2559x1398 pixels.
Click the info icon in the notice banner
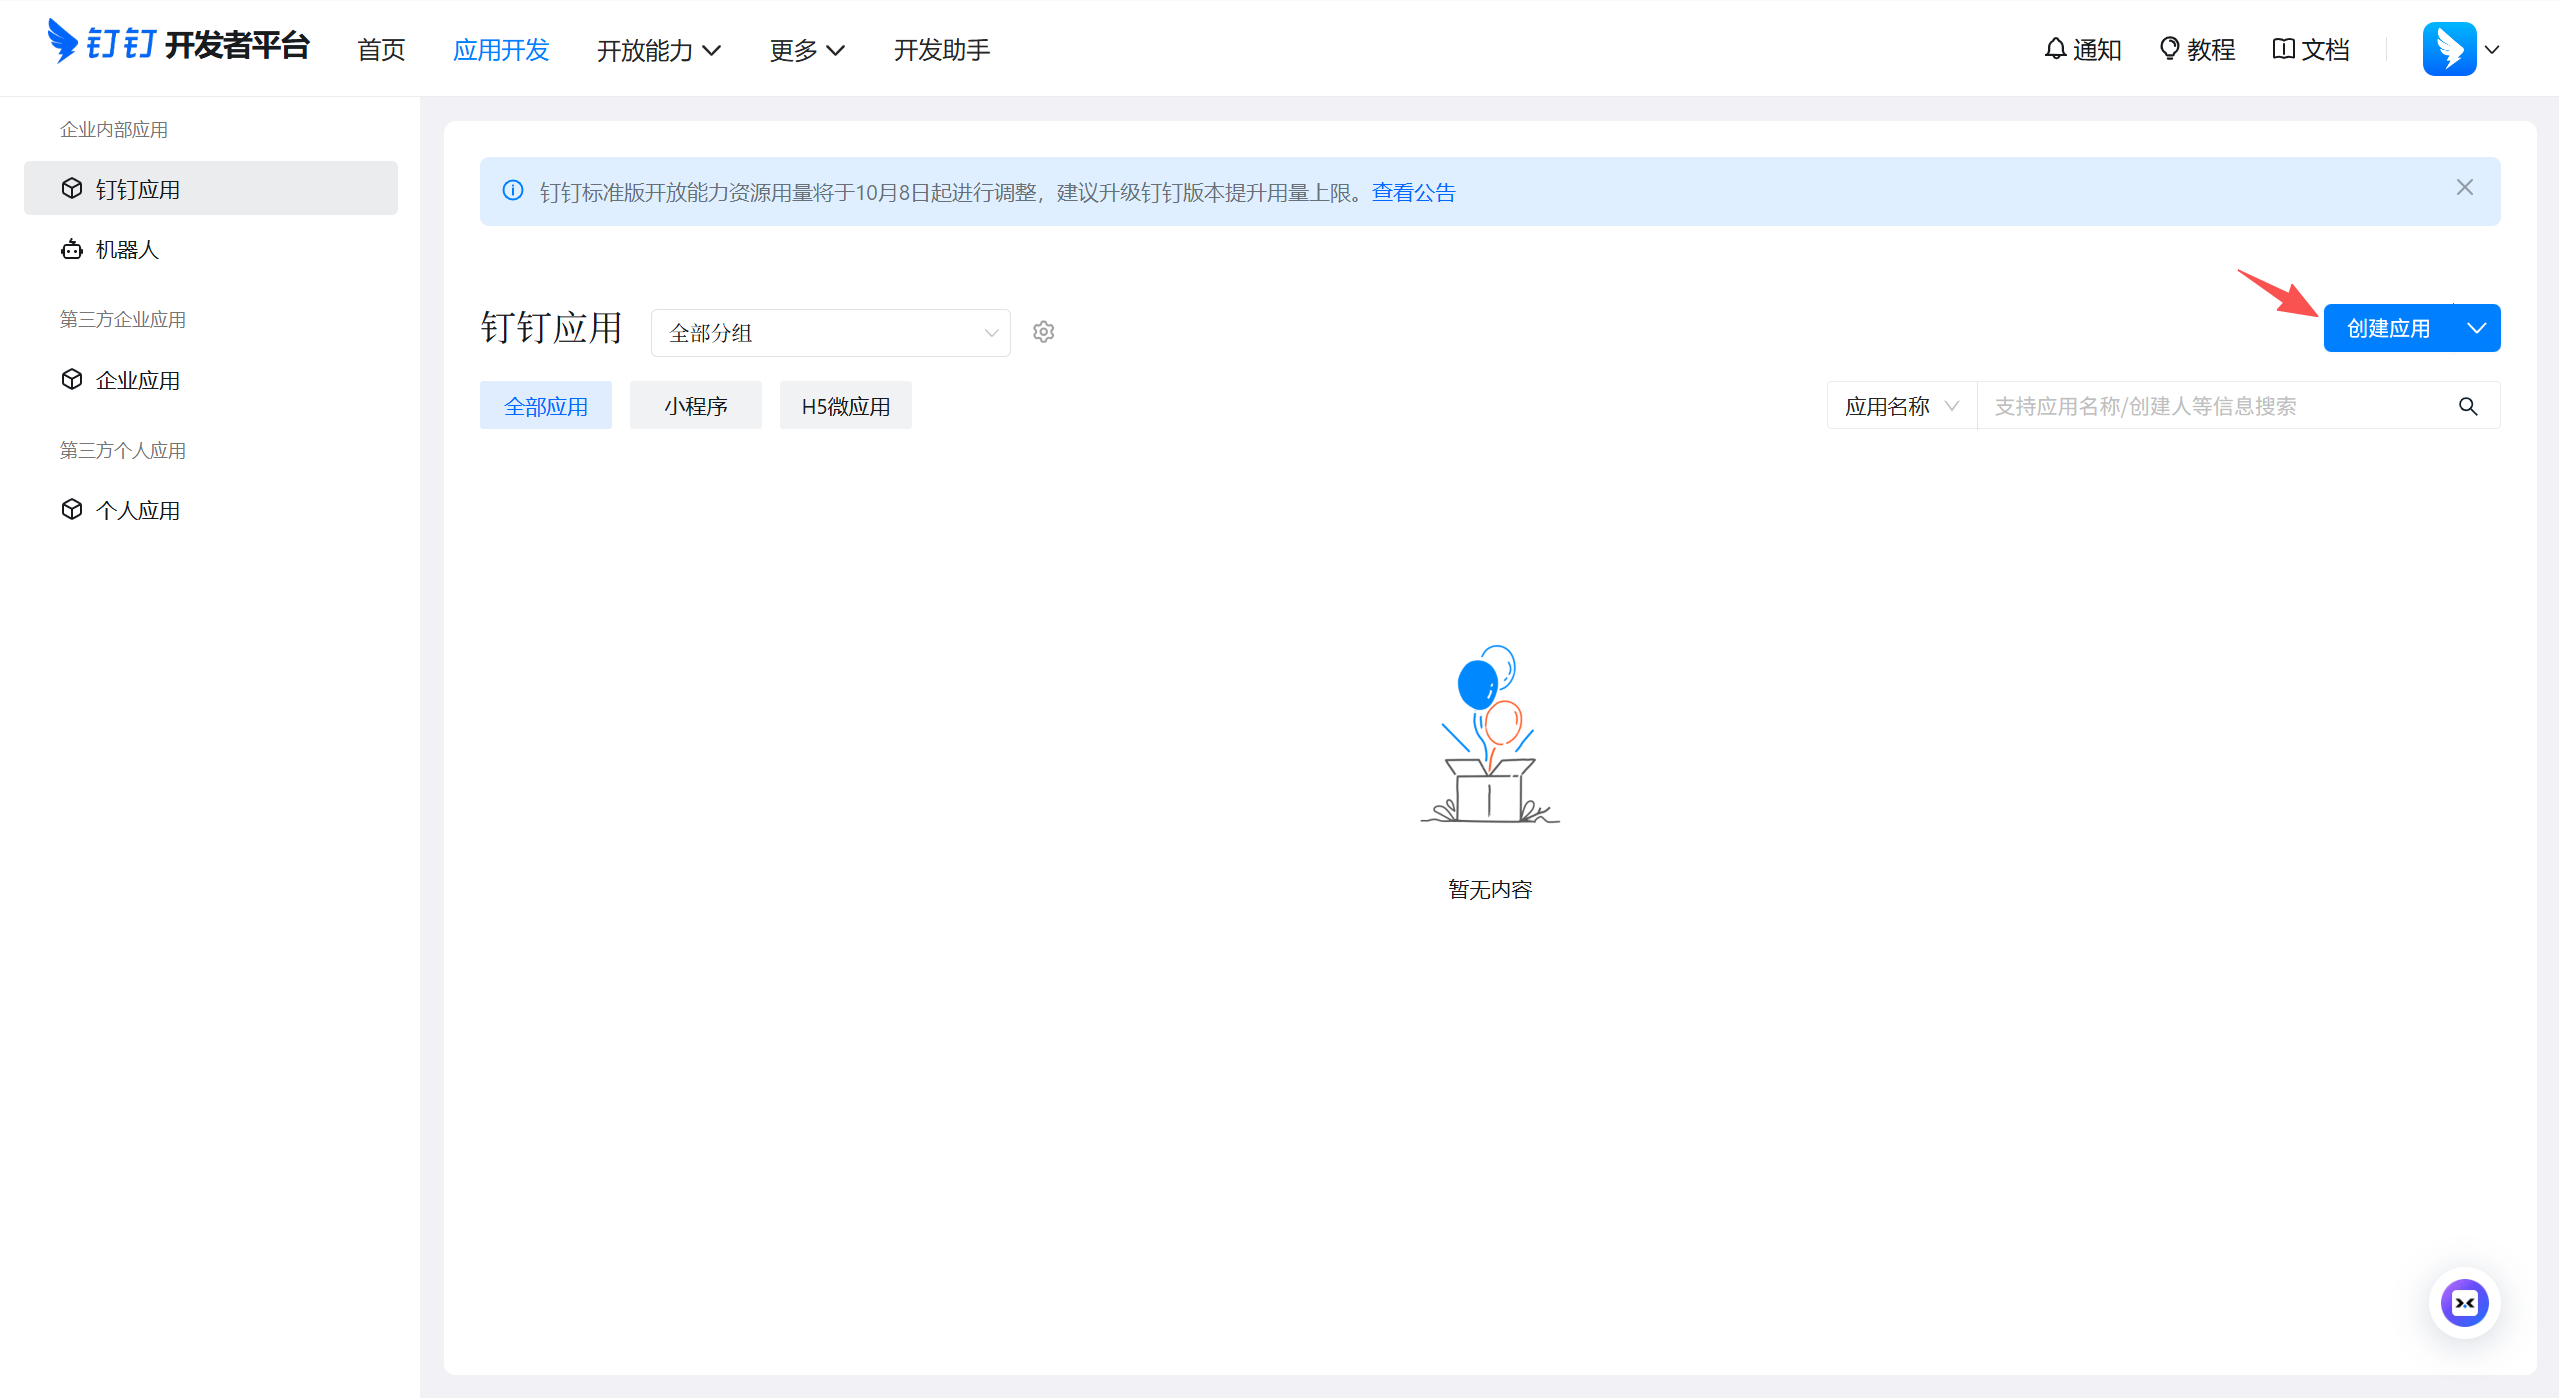[x=513, y=190]
